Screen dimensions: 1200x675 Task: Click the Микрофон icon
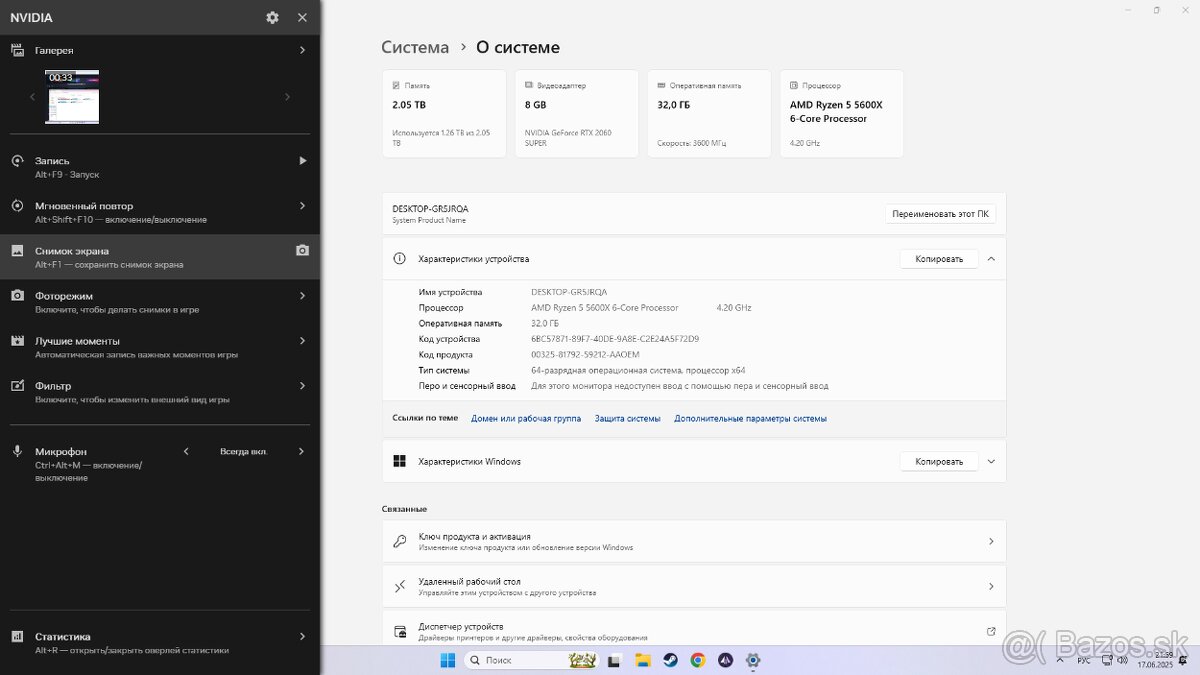click(x=17, y=451)
